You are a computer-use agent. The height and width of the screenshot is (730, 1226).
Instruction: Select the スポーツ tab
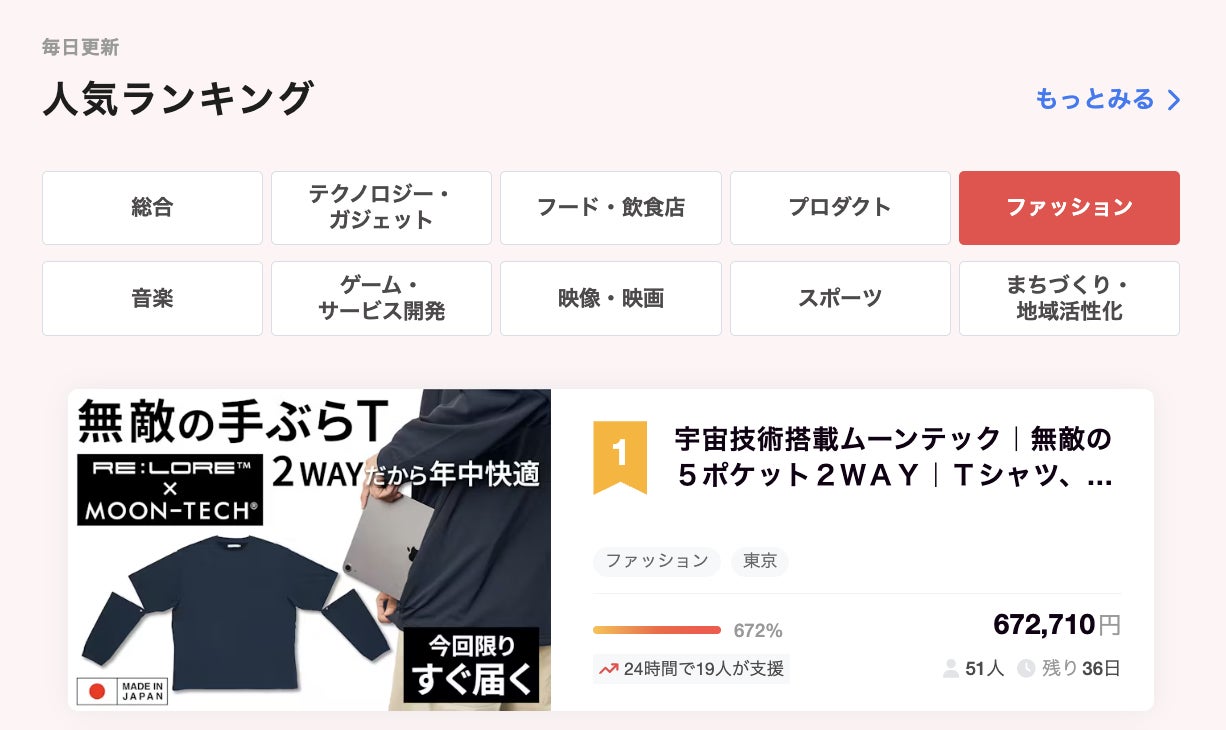tap(840, 298)
